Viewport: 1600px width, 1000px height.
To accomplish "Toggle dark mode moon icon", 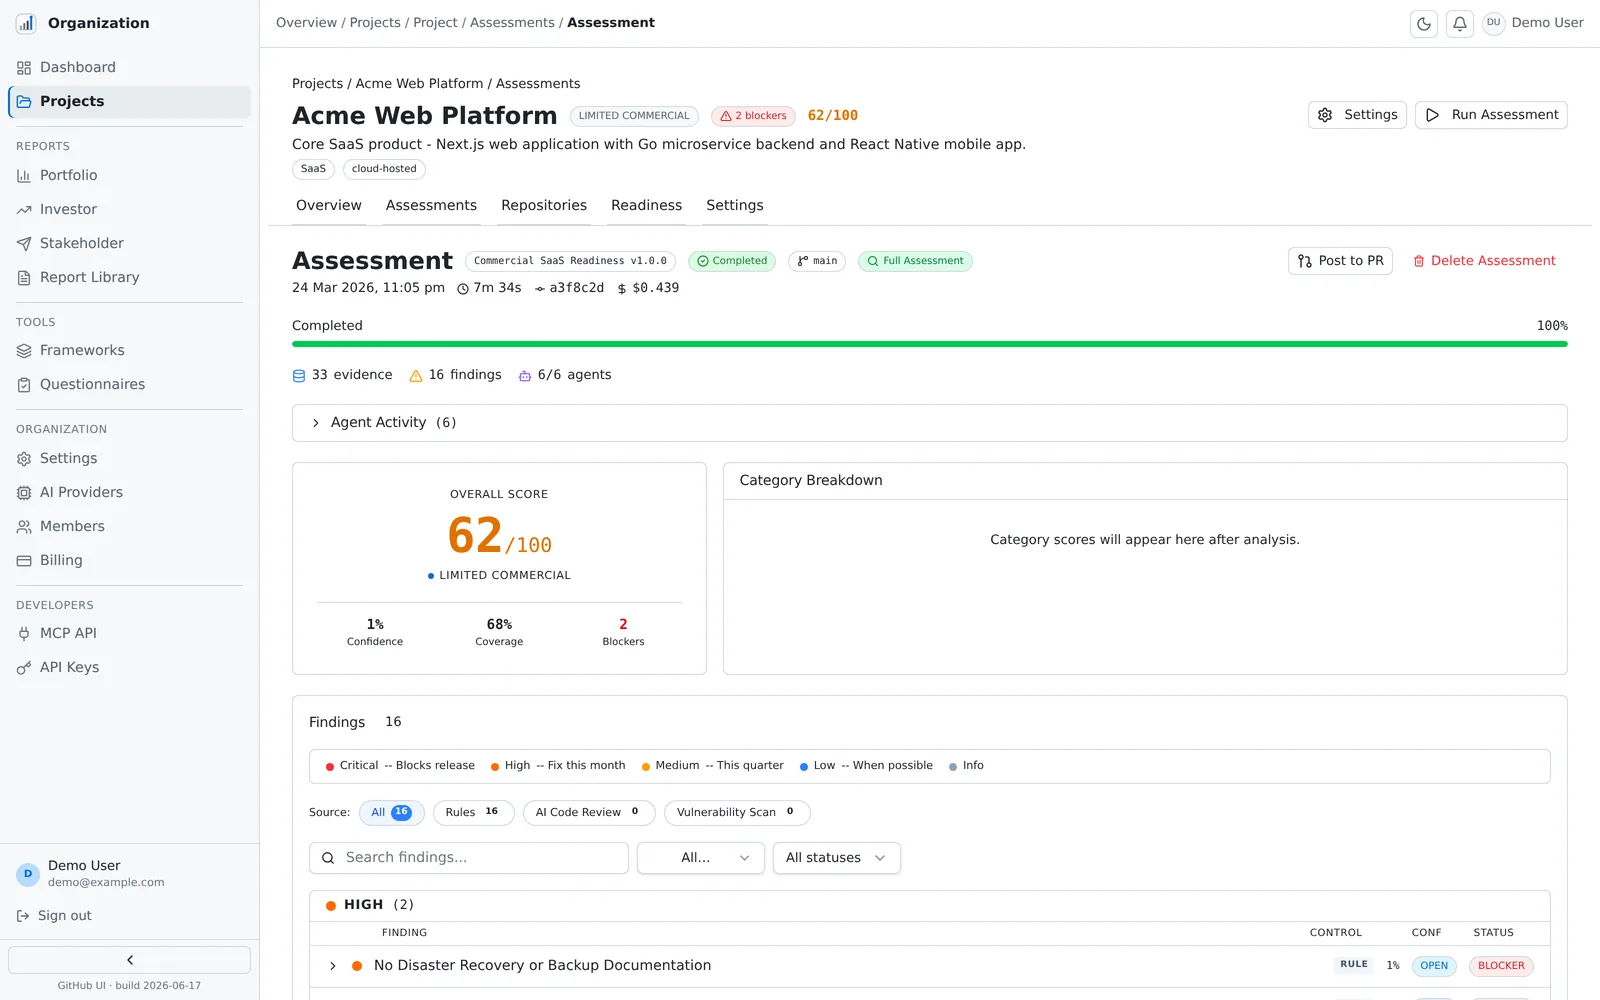I will [x=1424, y=23].
